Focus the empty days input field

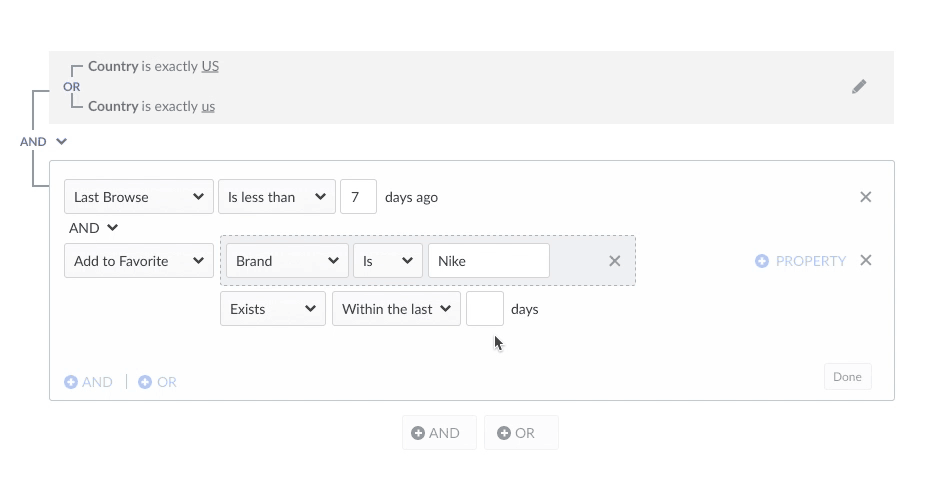click(485, 309)
